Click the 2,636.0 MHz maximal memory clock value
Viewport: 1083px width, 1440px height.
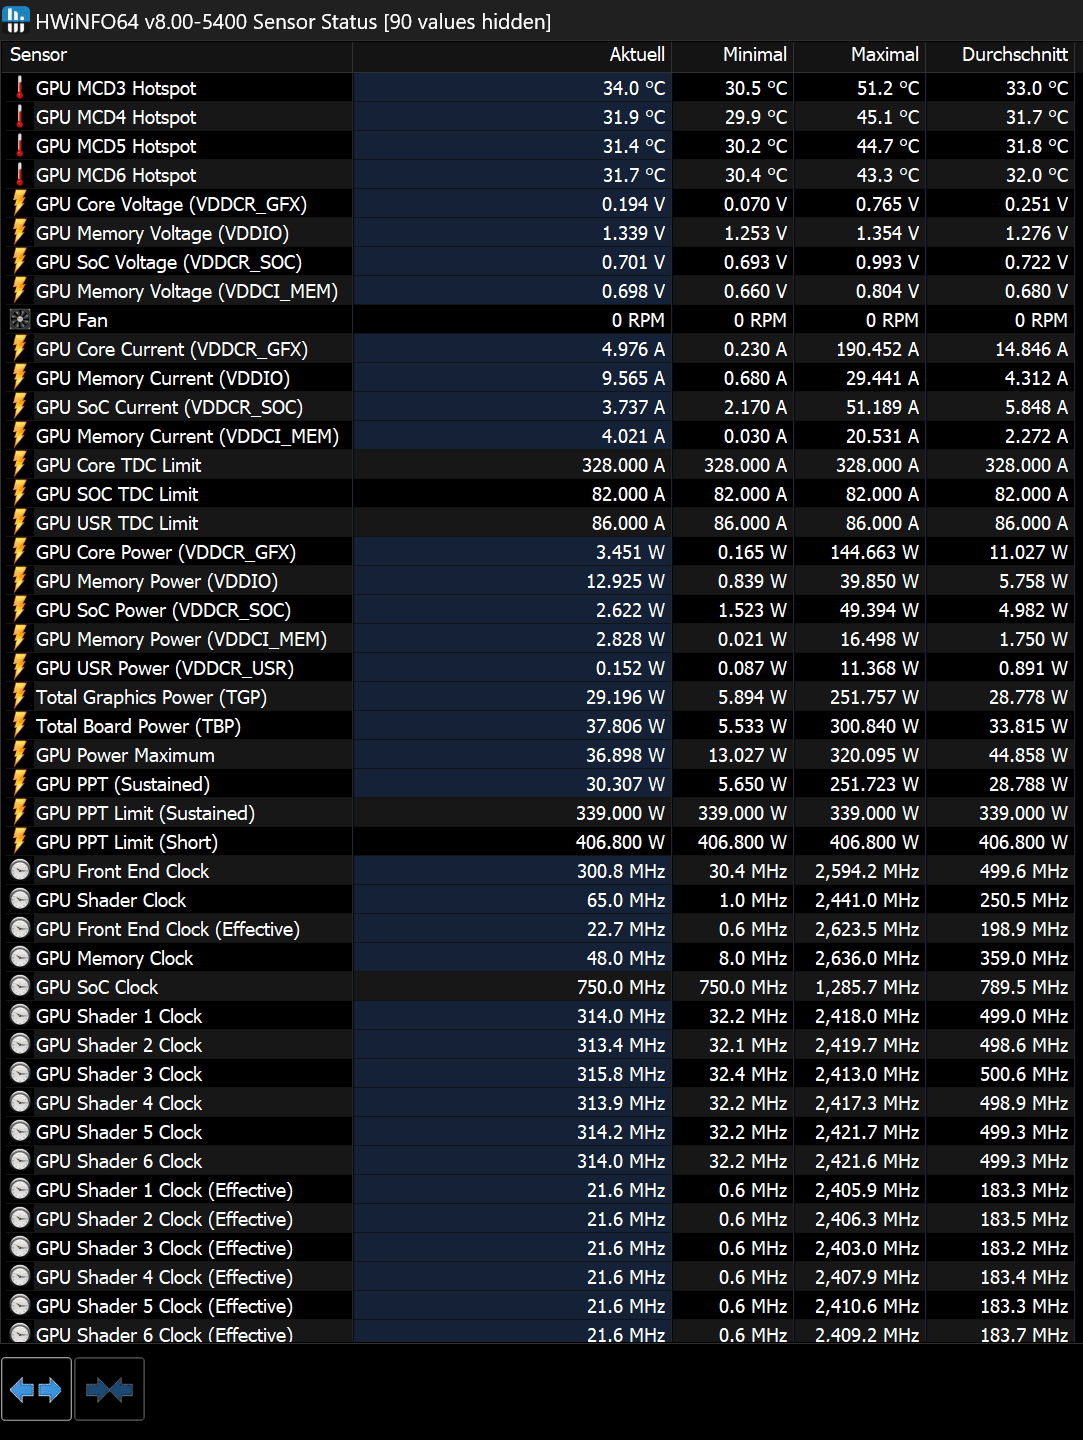pyautogui.click(x=867, y=958)
